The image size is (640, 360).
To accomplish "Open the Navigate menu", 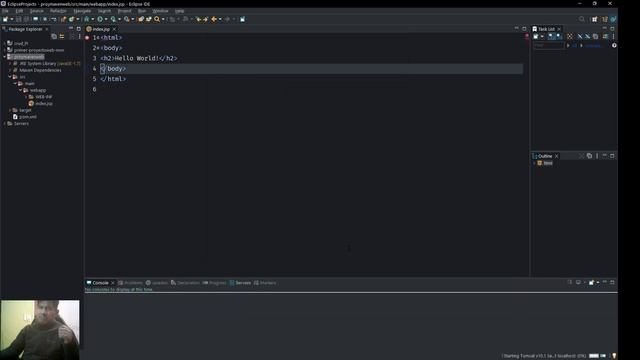I will (x=82, y=11).
